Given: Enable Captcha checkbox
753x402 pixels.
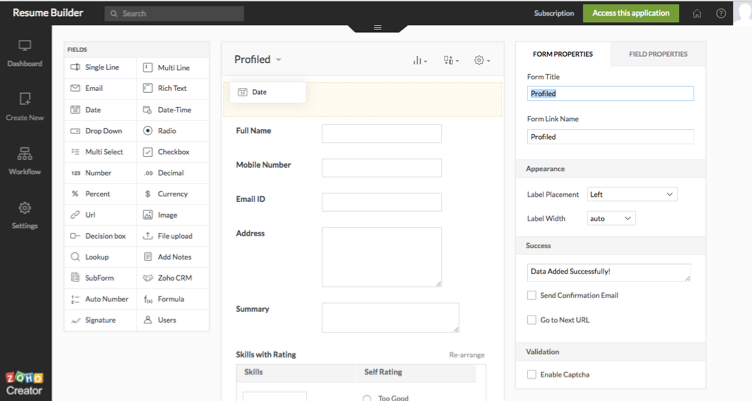Looking at the screenshot, I should [532, 375].
